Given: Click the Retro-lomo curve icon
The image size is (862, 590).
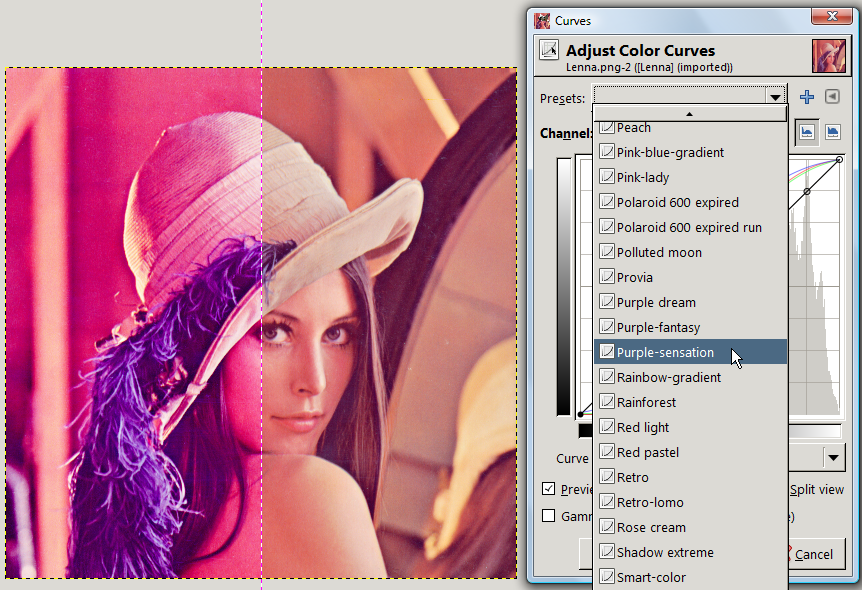Looking at the screenshot, I should coord(607,501).
